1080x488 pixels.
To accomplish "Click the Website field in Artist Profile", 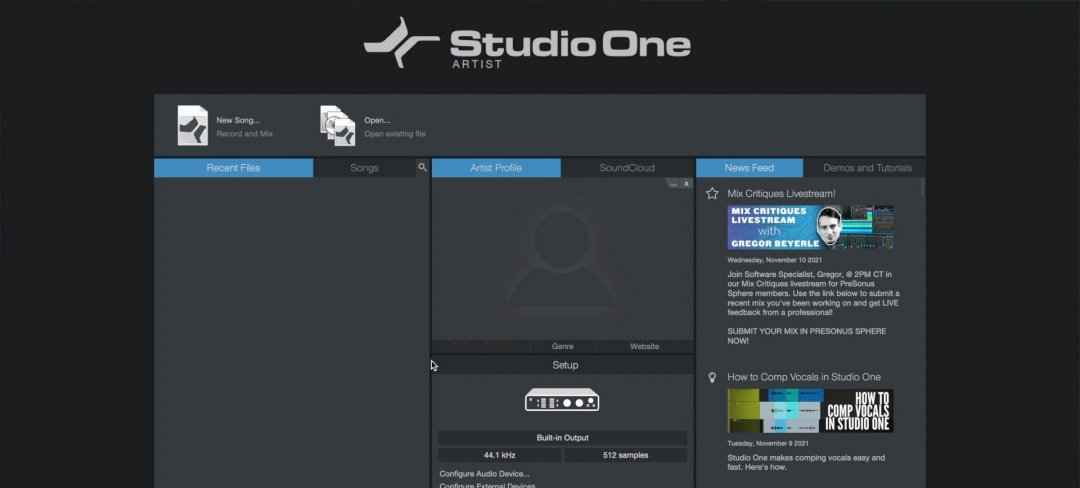I will pos(645,346).
